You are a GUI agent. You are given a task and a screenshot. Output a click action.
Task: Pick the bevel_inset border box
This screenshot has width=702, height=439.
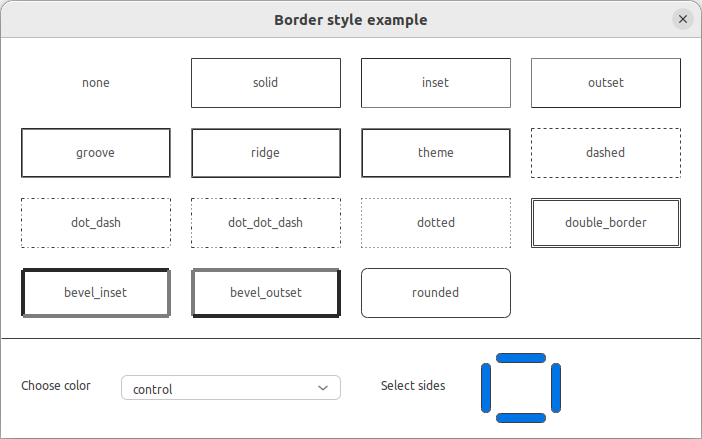click(96, 293)
